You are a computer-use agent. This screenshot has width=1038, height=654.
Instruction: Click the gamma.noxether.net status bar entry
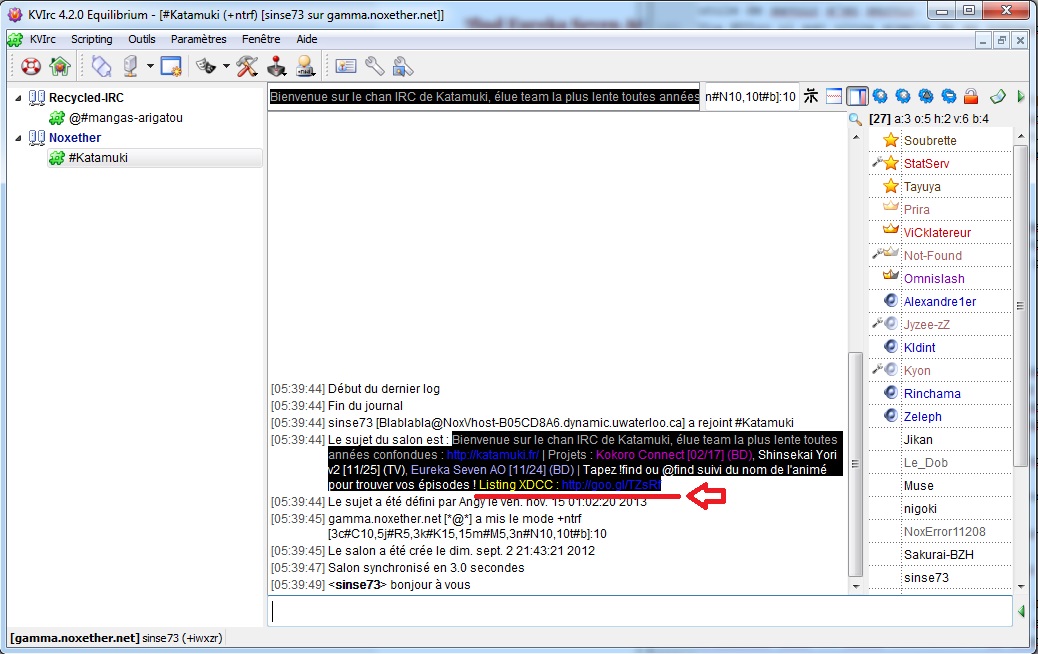click(117, 638)
